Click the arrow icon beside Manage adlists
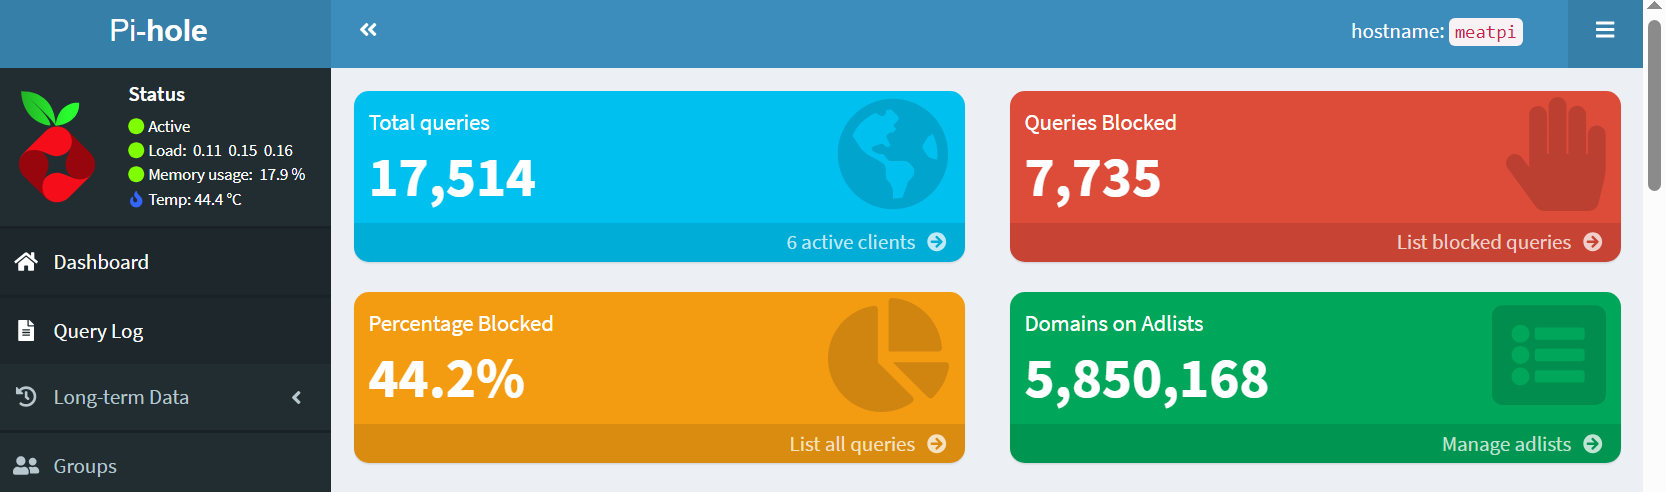Viewport: 1666px width, 492px height. 1592,444
